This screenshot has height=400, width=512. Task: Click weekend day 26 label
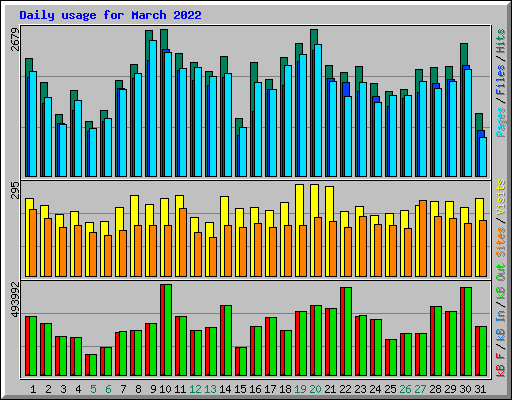coord(405,389)
